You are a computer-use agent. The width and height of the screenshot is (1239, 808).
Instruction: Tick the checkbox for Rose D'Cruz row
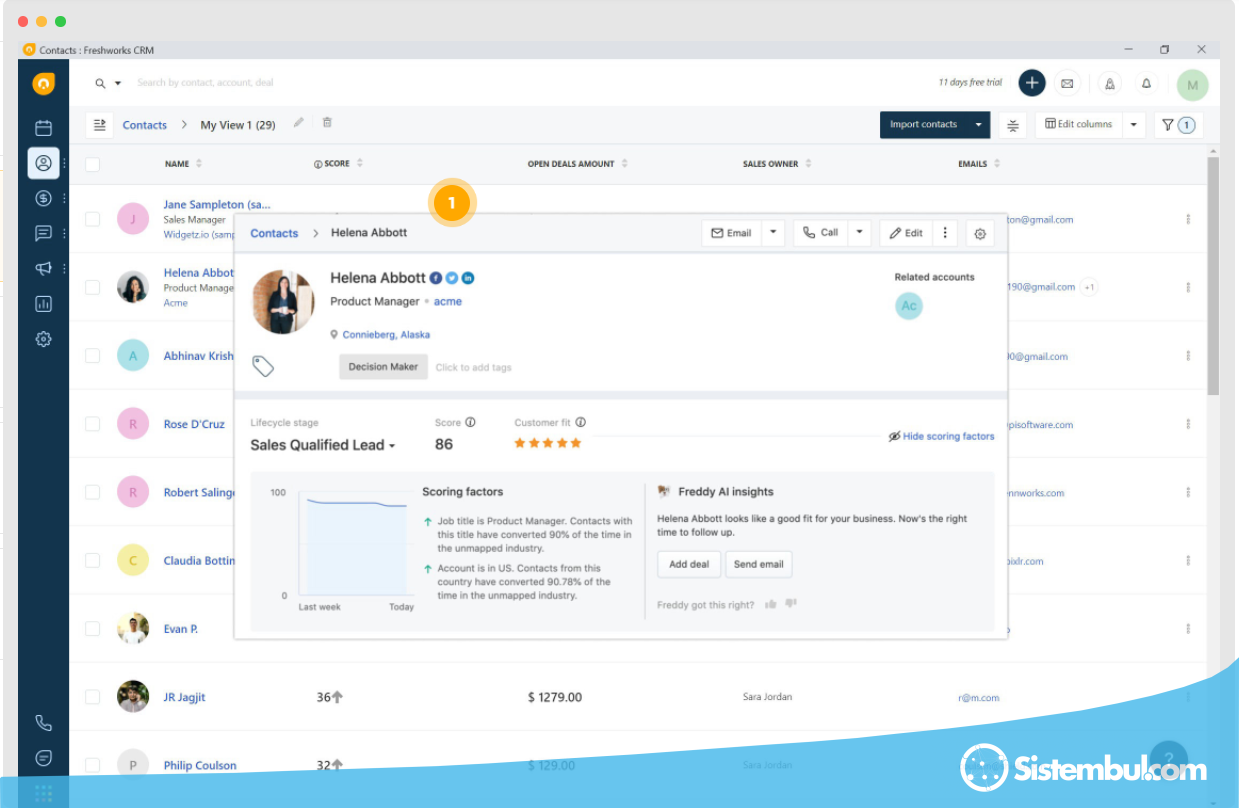coord(92,424)
